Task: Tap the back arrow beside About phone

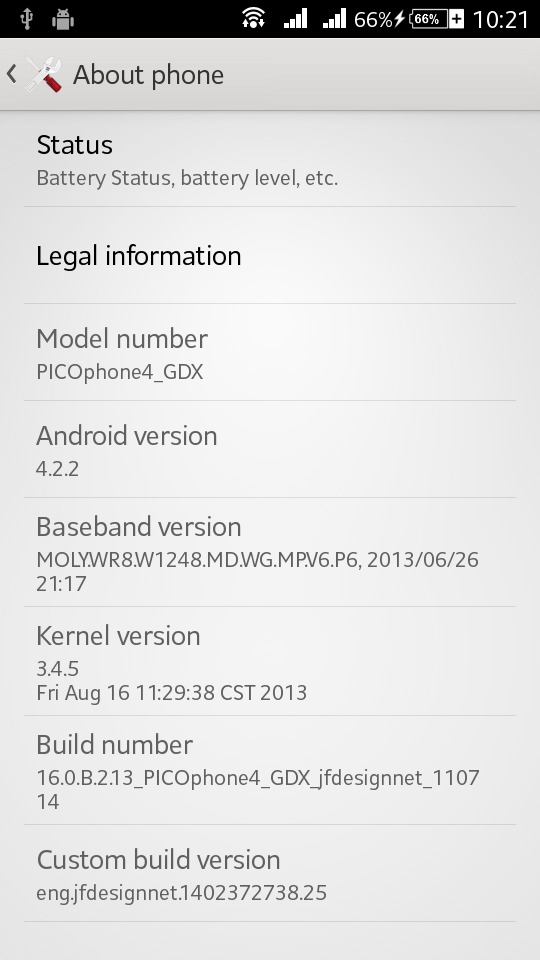Action: tap(11, 74)
